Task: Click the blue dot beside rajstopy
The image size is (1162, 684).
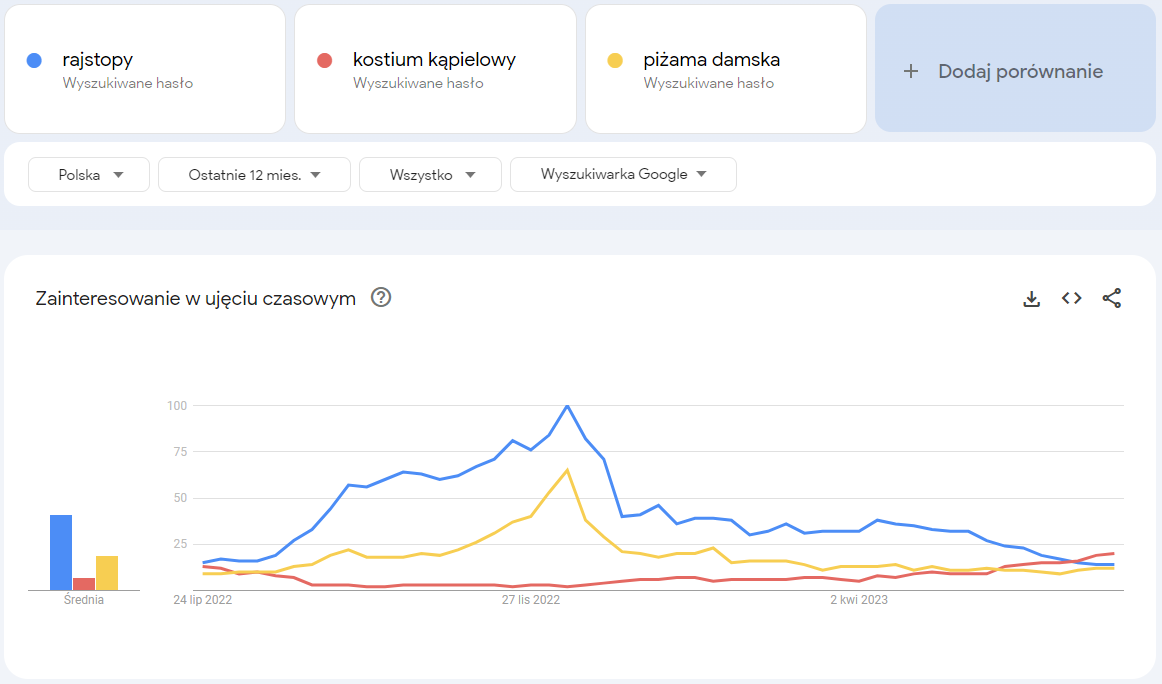Action: click(34, 60)
